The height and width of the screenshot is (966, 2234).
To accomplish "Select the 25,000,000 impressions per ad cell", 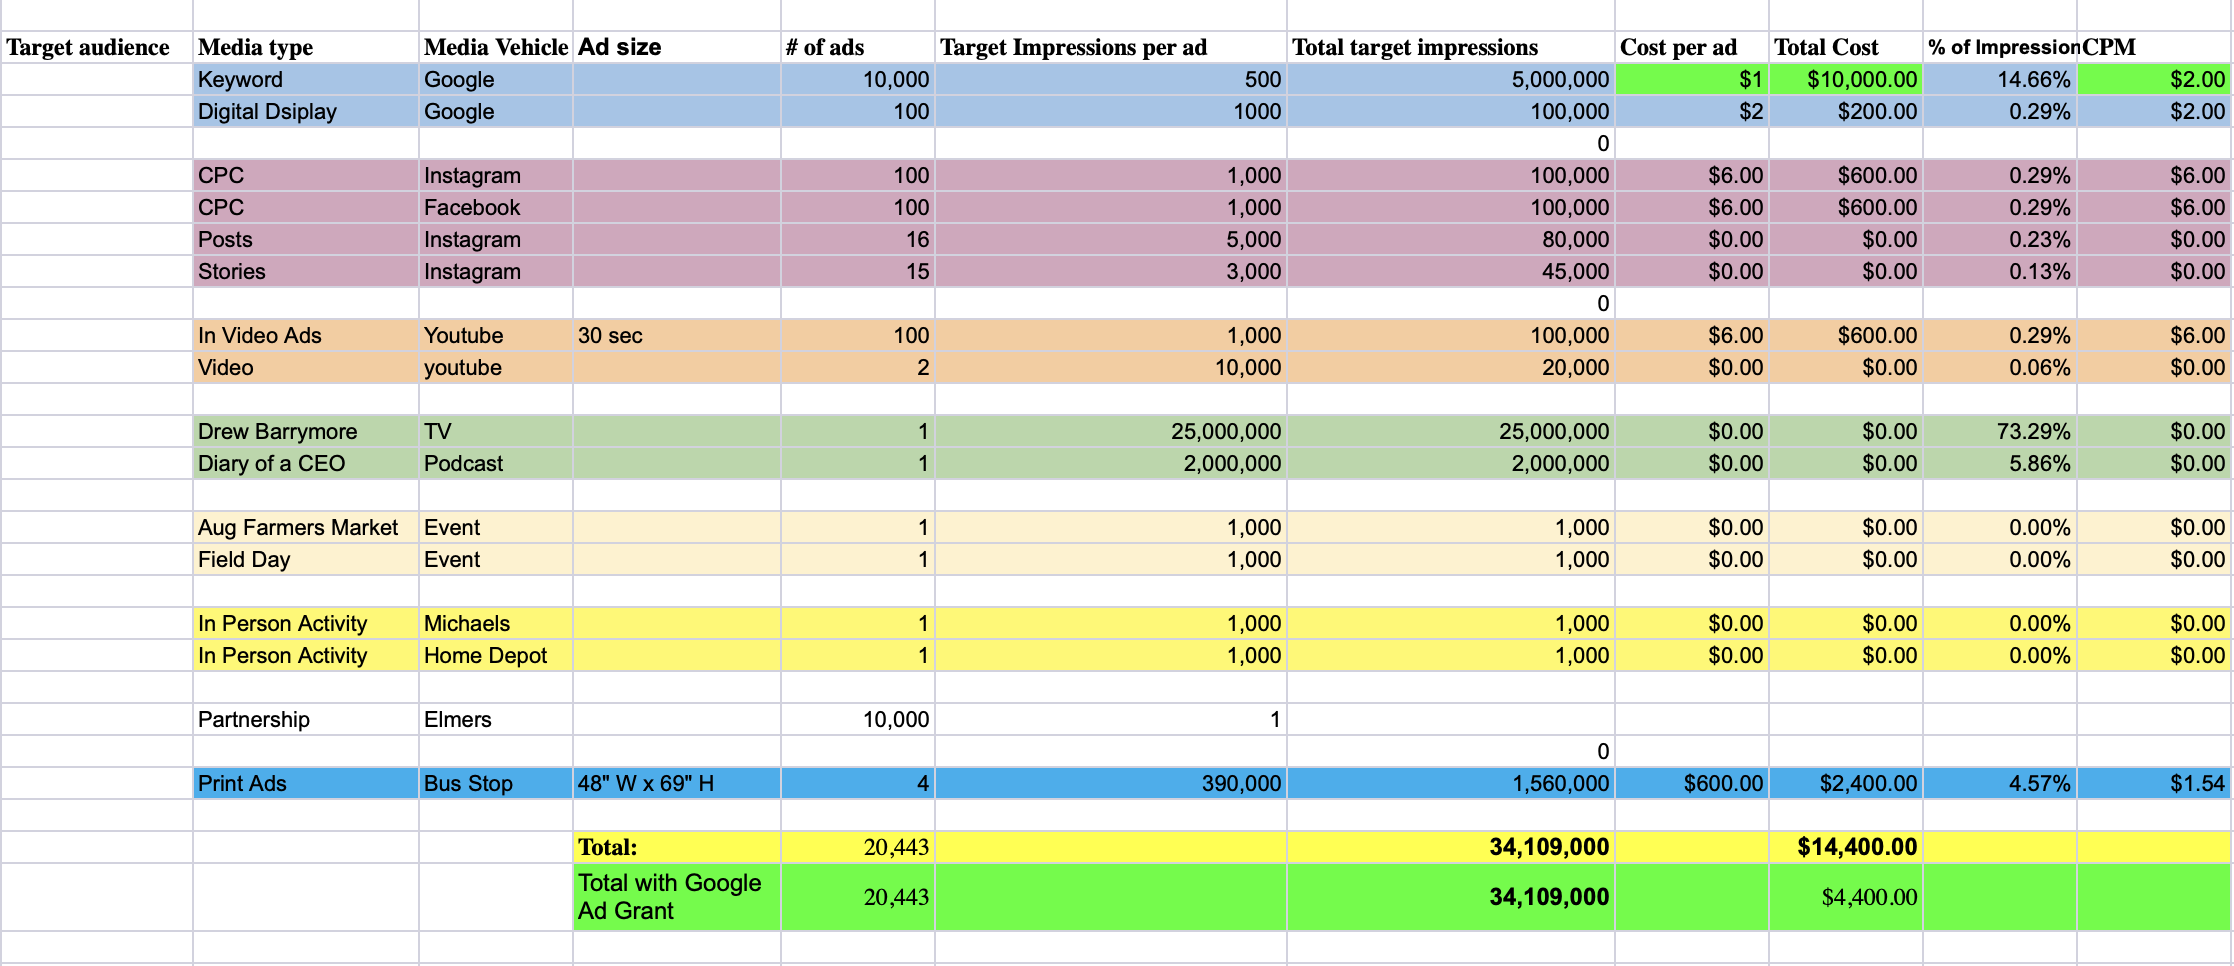I will (x=1111, y=431).
